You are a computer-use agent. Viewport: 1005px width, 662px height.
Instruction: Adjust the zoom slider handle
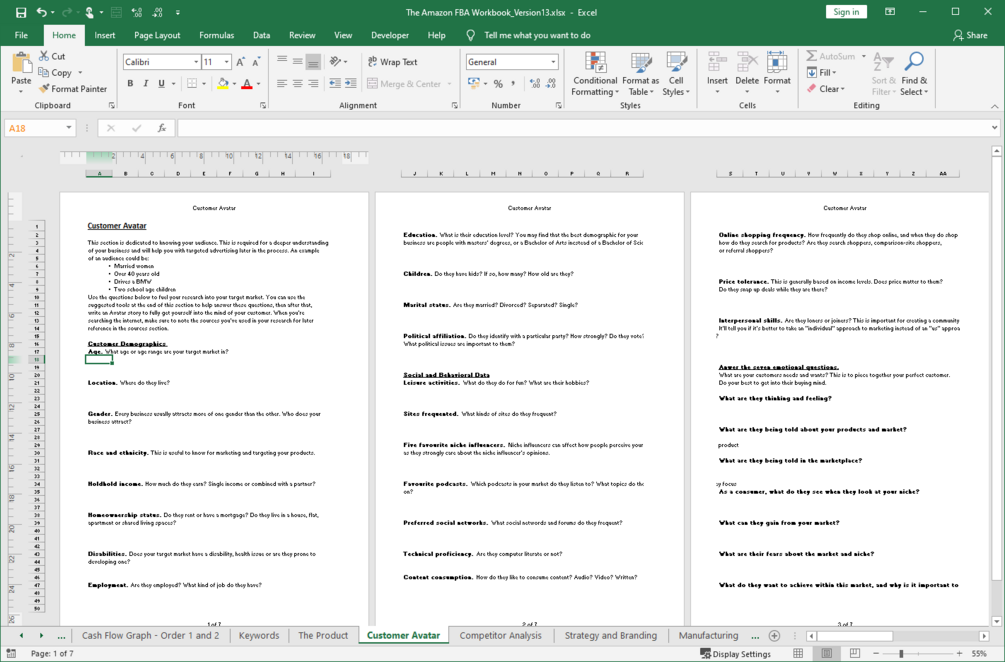901,654
